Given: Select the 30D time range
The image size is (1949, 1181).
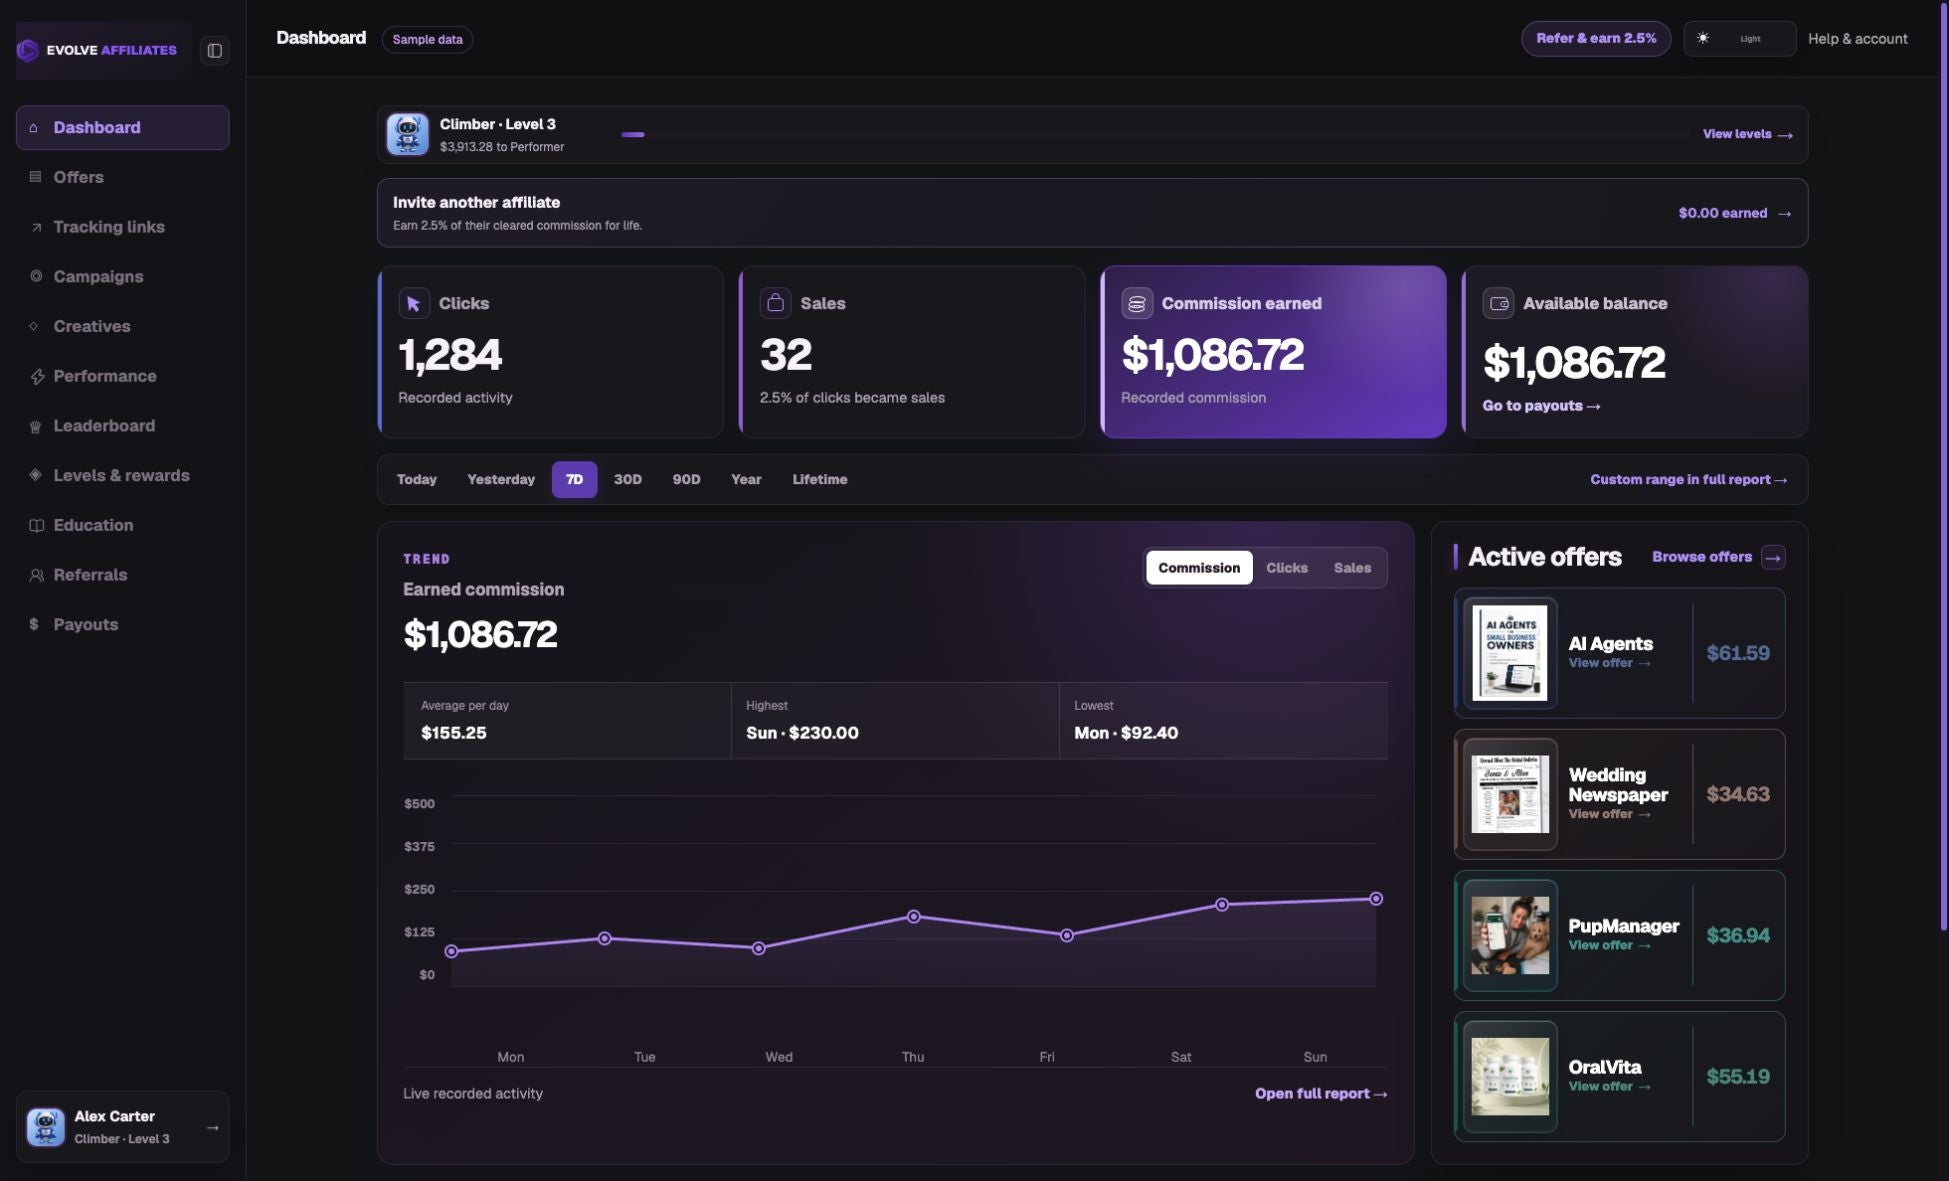Looking at the screenshot, I should 627,480.
